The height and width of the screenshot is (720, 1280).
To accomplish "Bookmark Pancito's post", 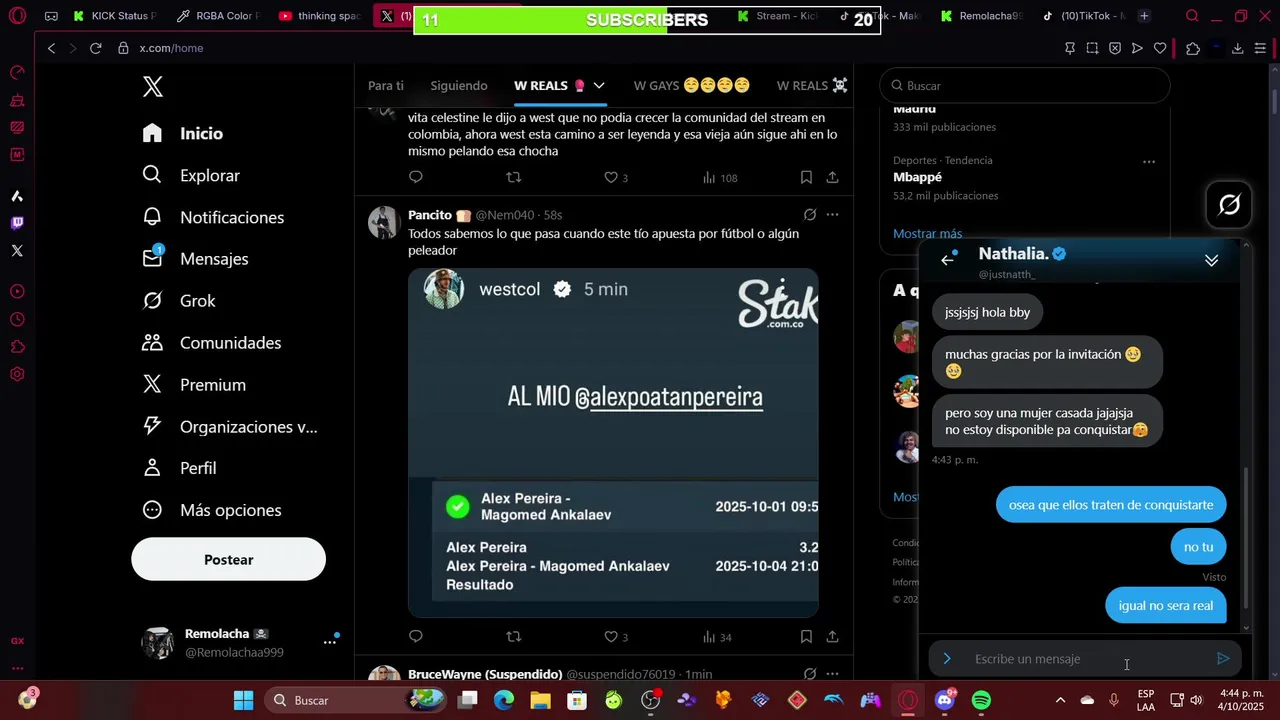I will pos(806,637).
